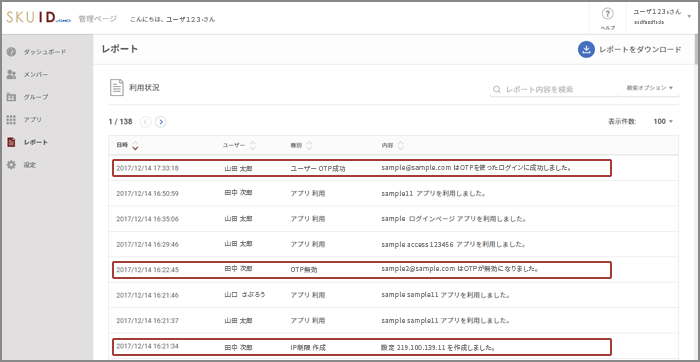This screenshot has width=700, height=362.
Task: Go to previous page arrow
Action: 146,121
